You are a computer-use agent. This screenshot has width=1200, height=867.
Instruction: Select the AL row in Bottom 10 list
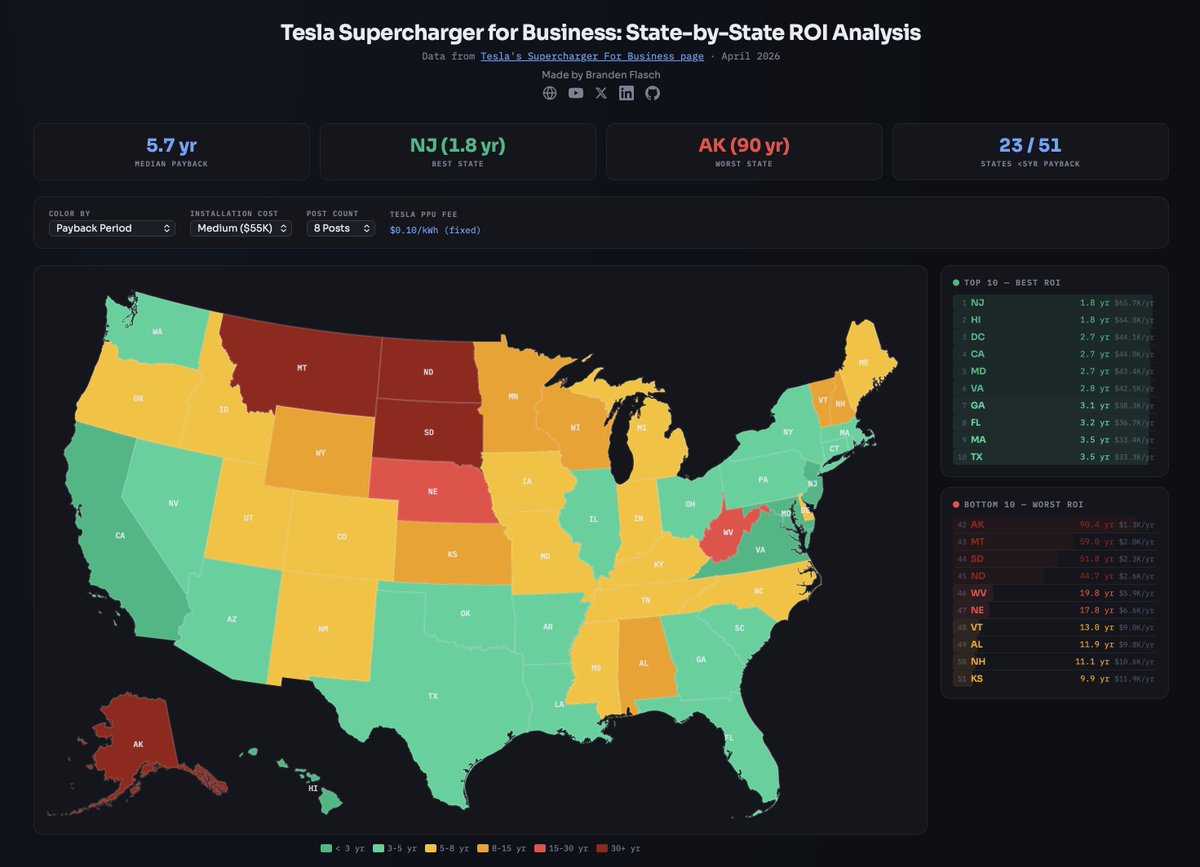pyautogui.click(x=1054, y=644)
